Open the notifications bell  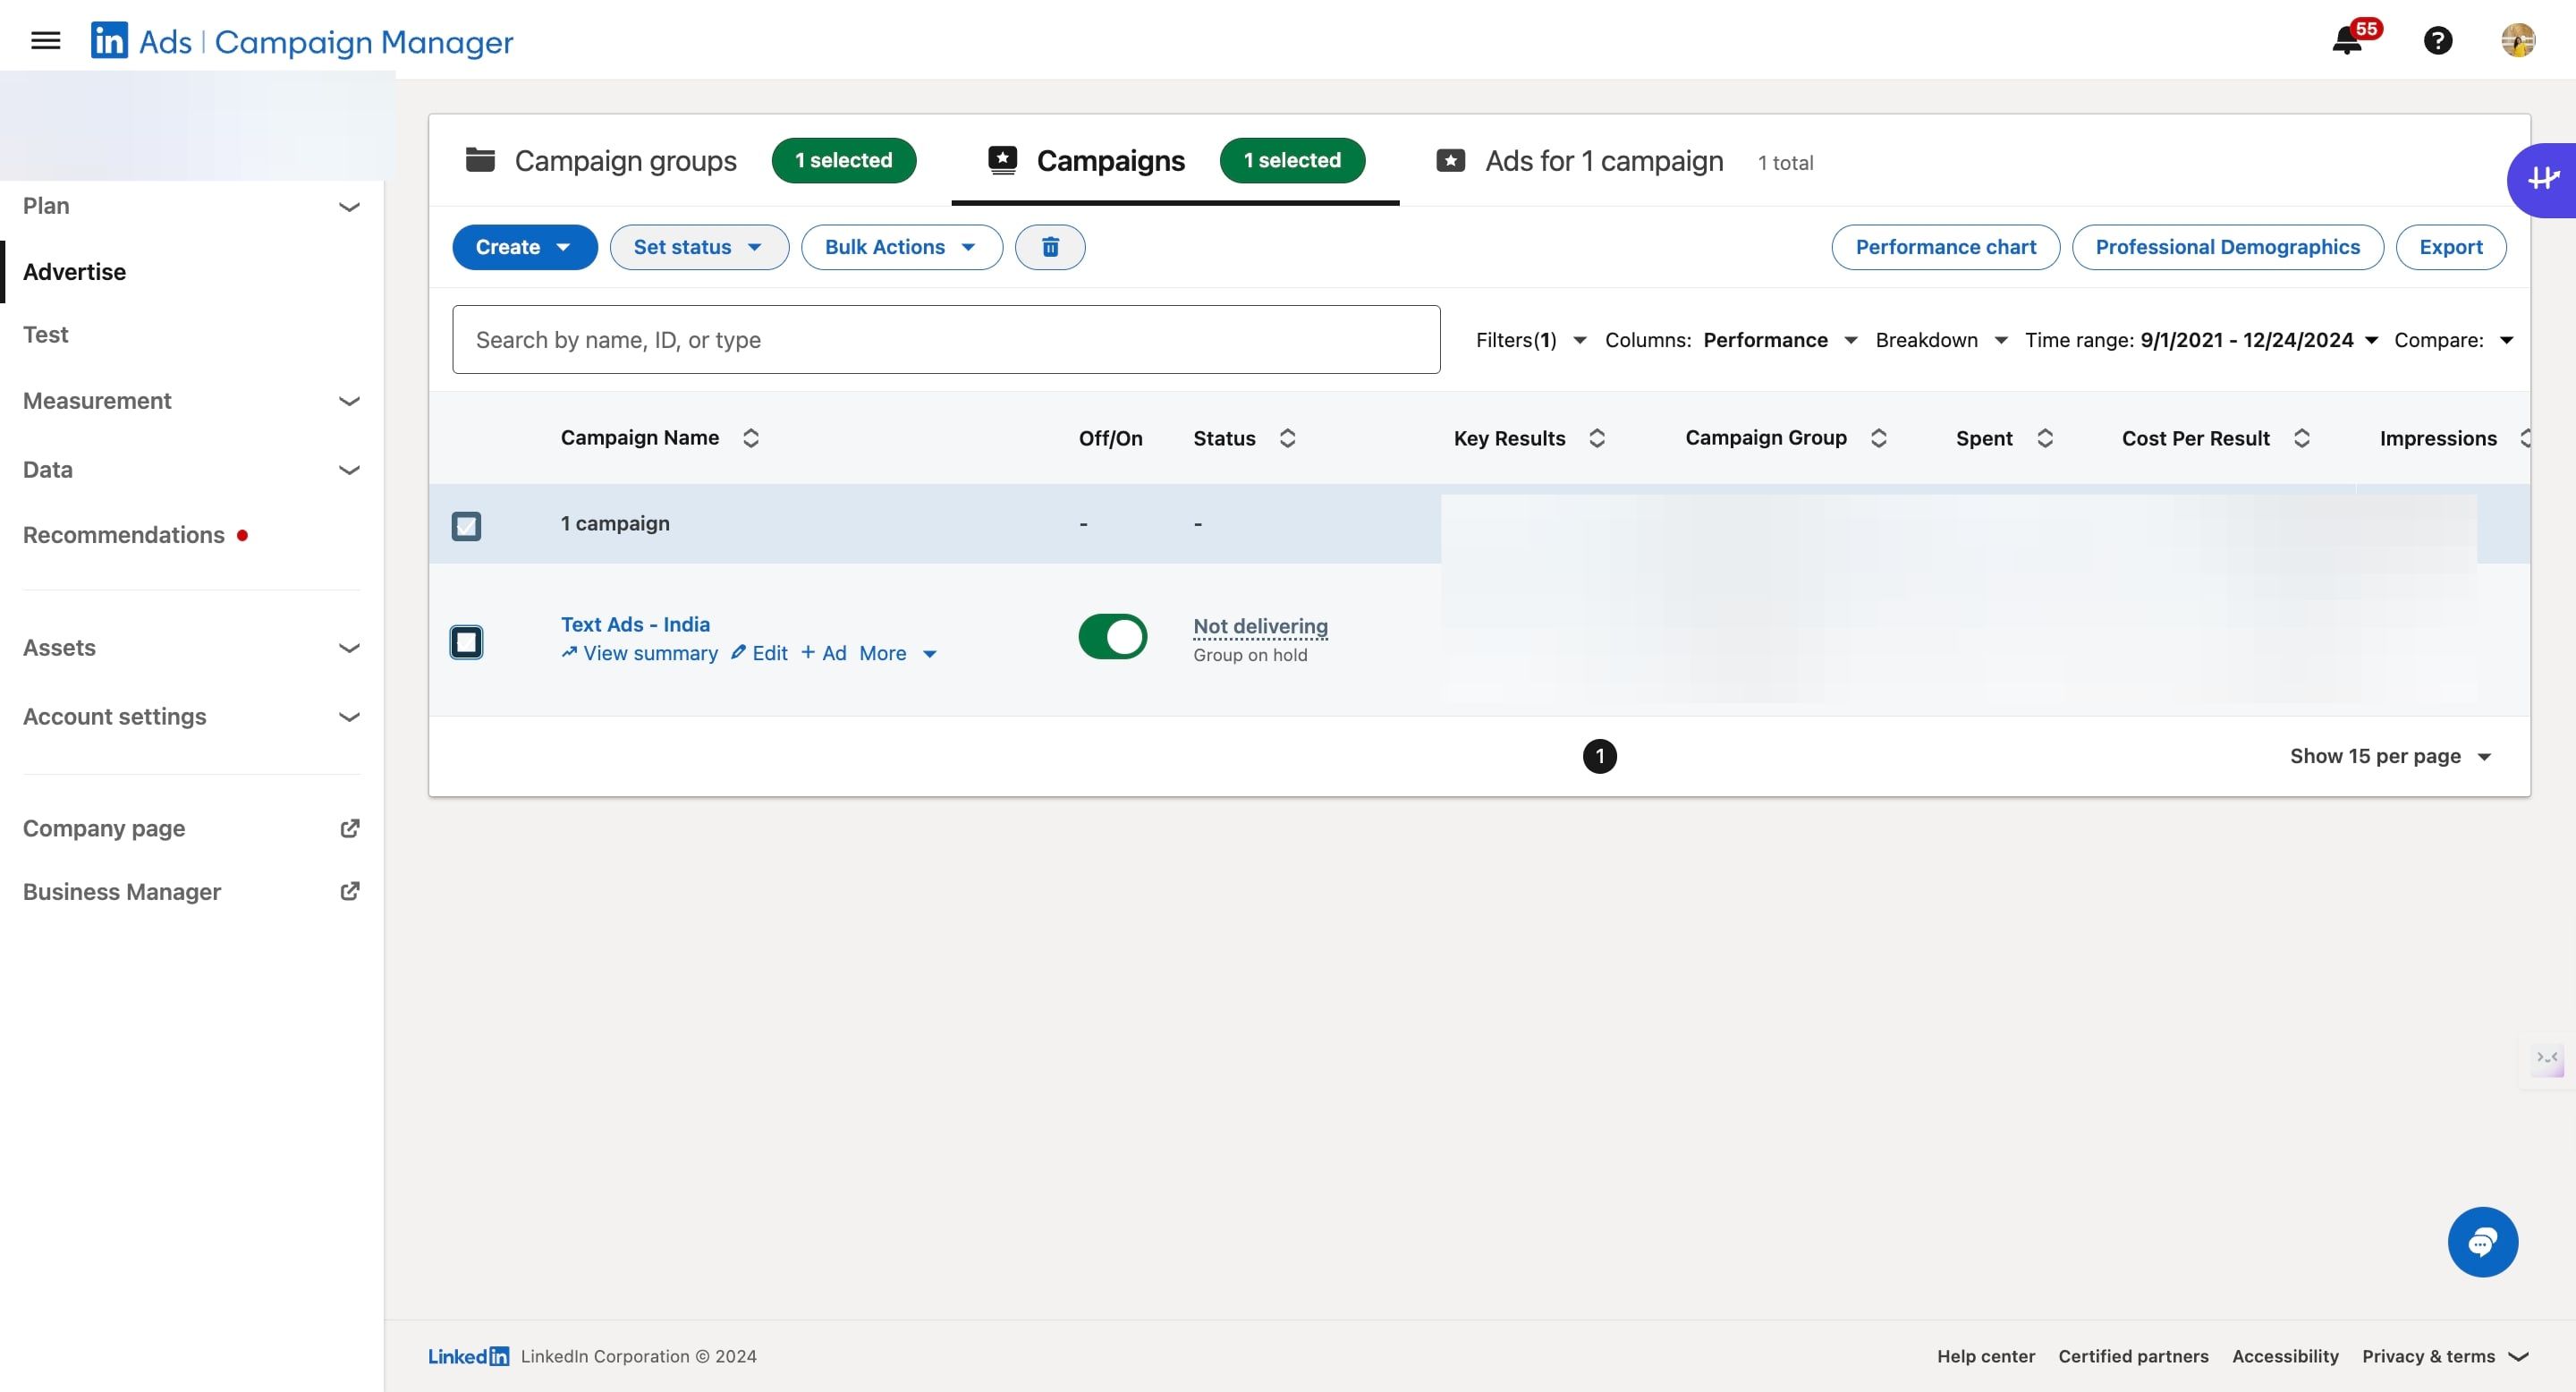[x=2346, y=41]
